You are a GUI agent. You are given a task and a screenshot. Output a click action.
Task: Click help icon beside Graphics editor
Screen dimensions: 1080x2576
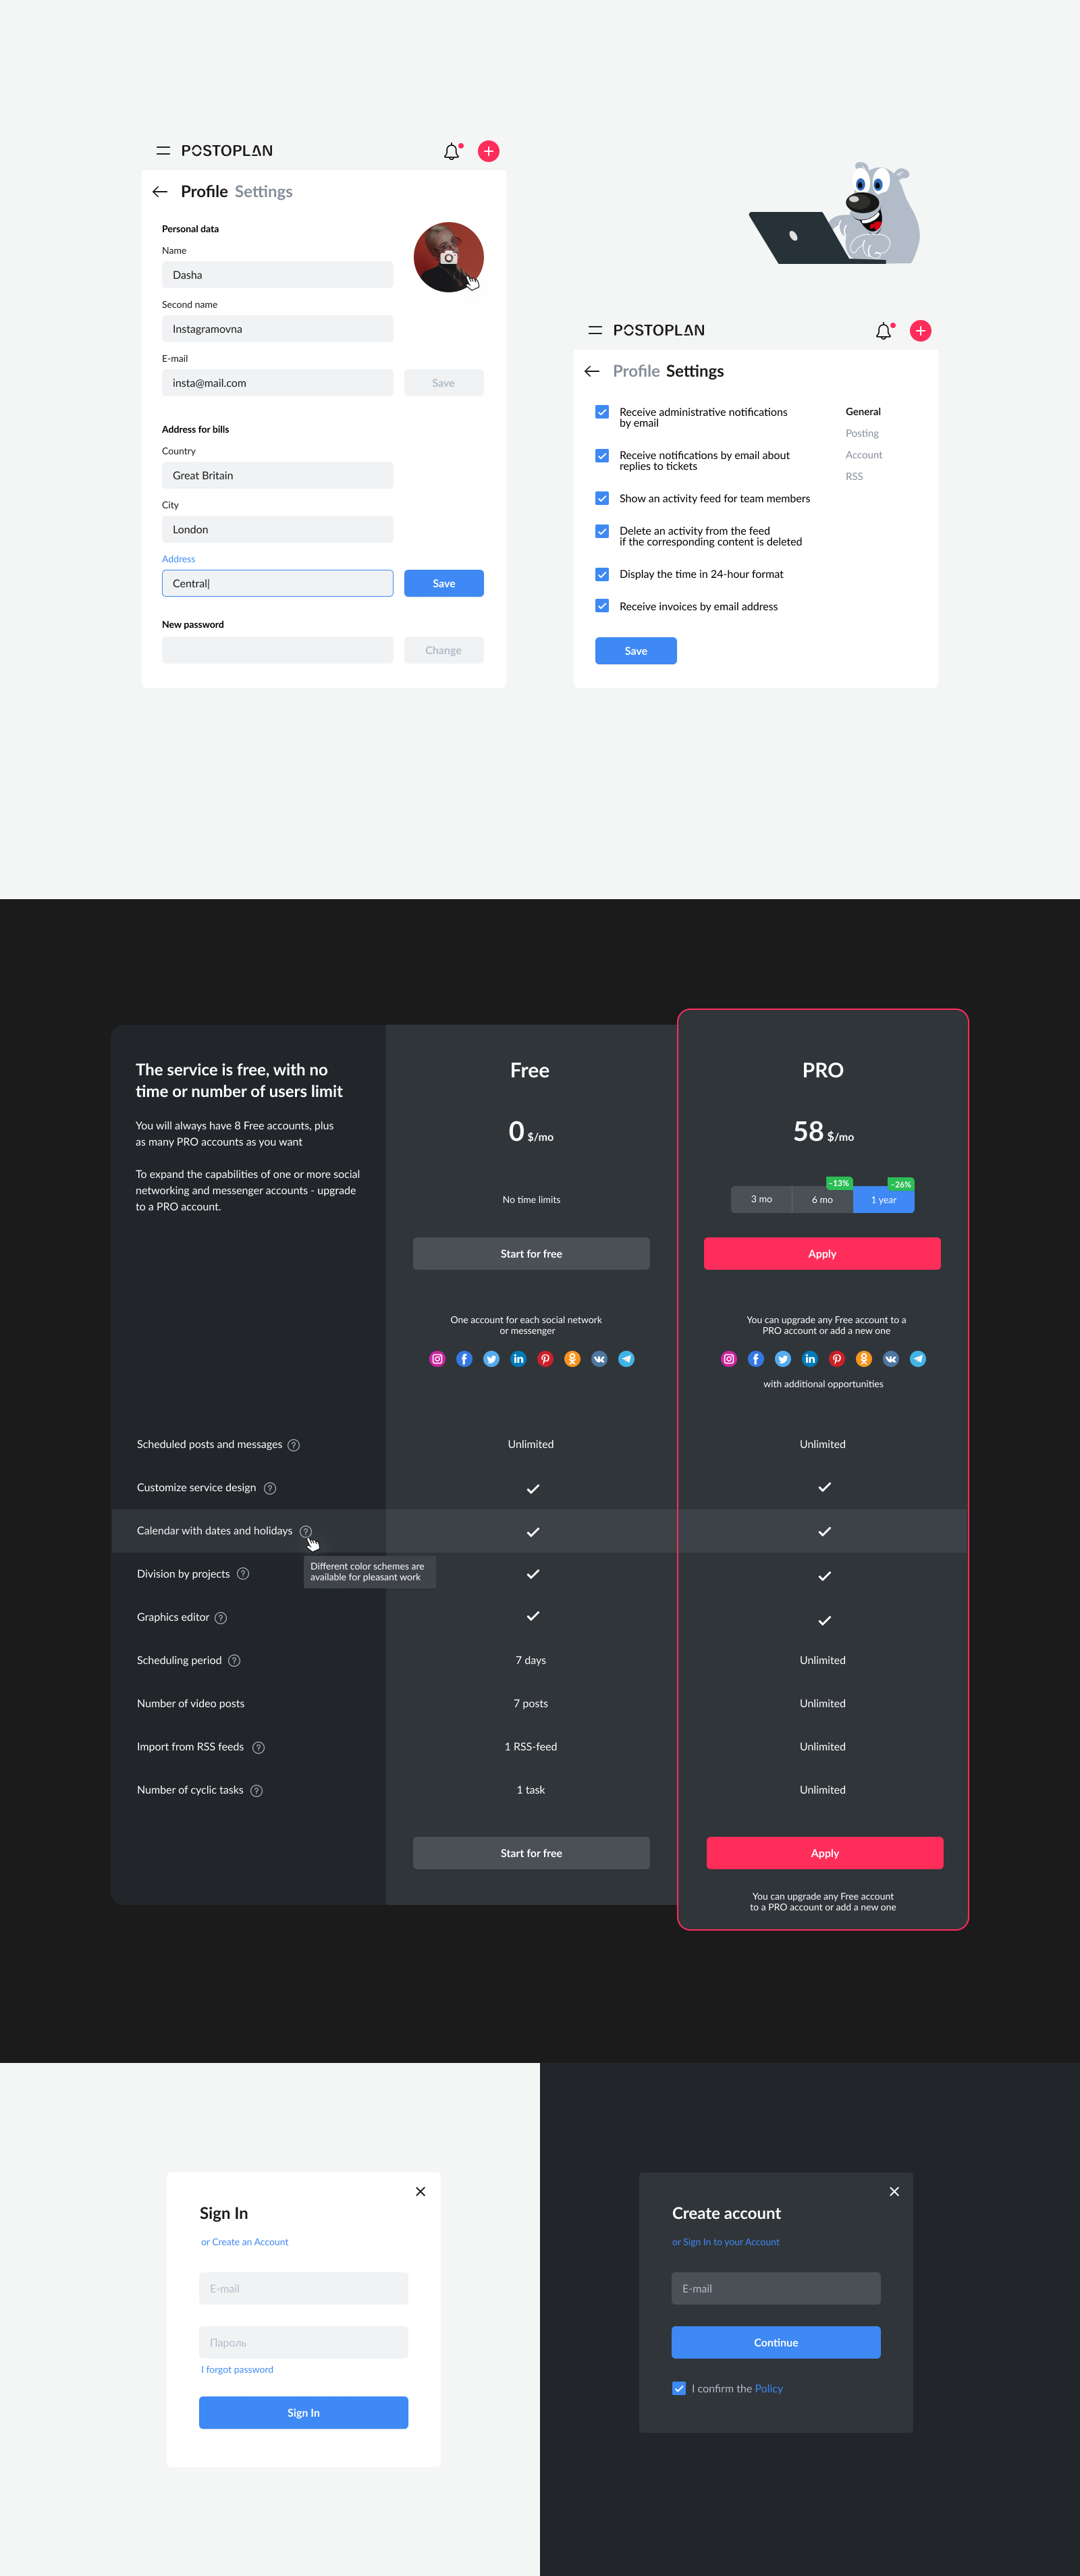(221, 1618)
